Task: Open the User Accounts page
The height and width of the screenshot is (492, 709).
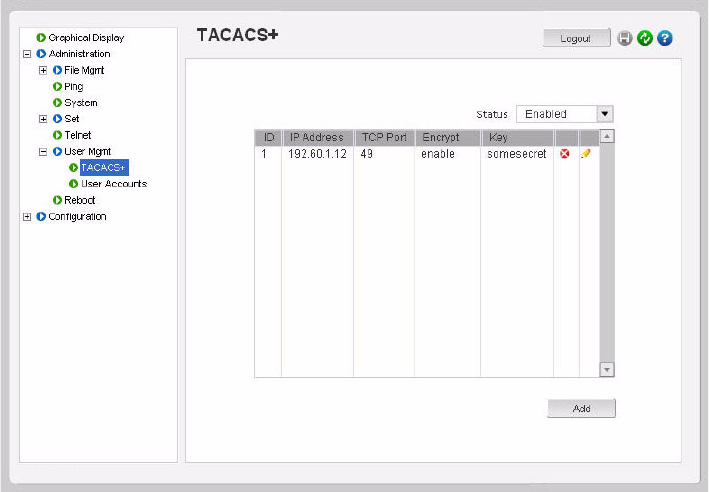Action: [x=114, y=184]
